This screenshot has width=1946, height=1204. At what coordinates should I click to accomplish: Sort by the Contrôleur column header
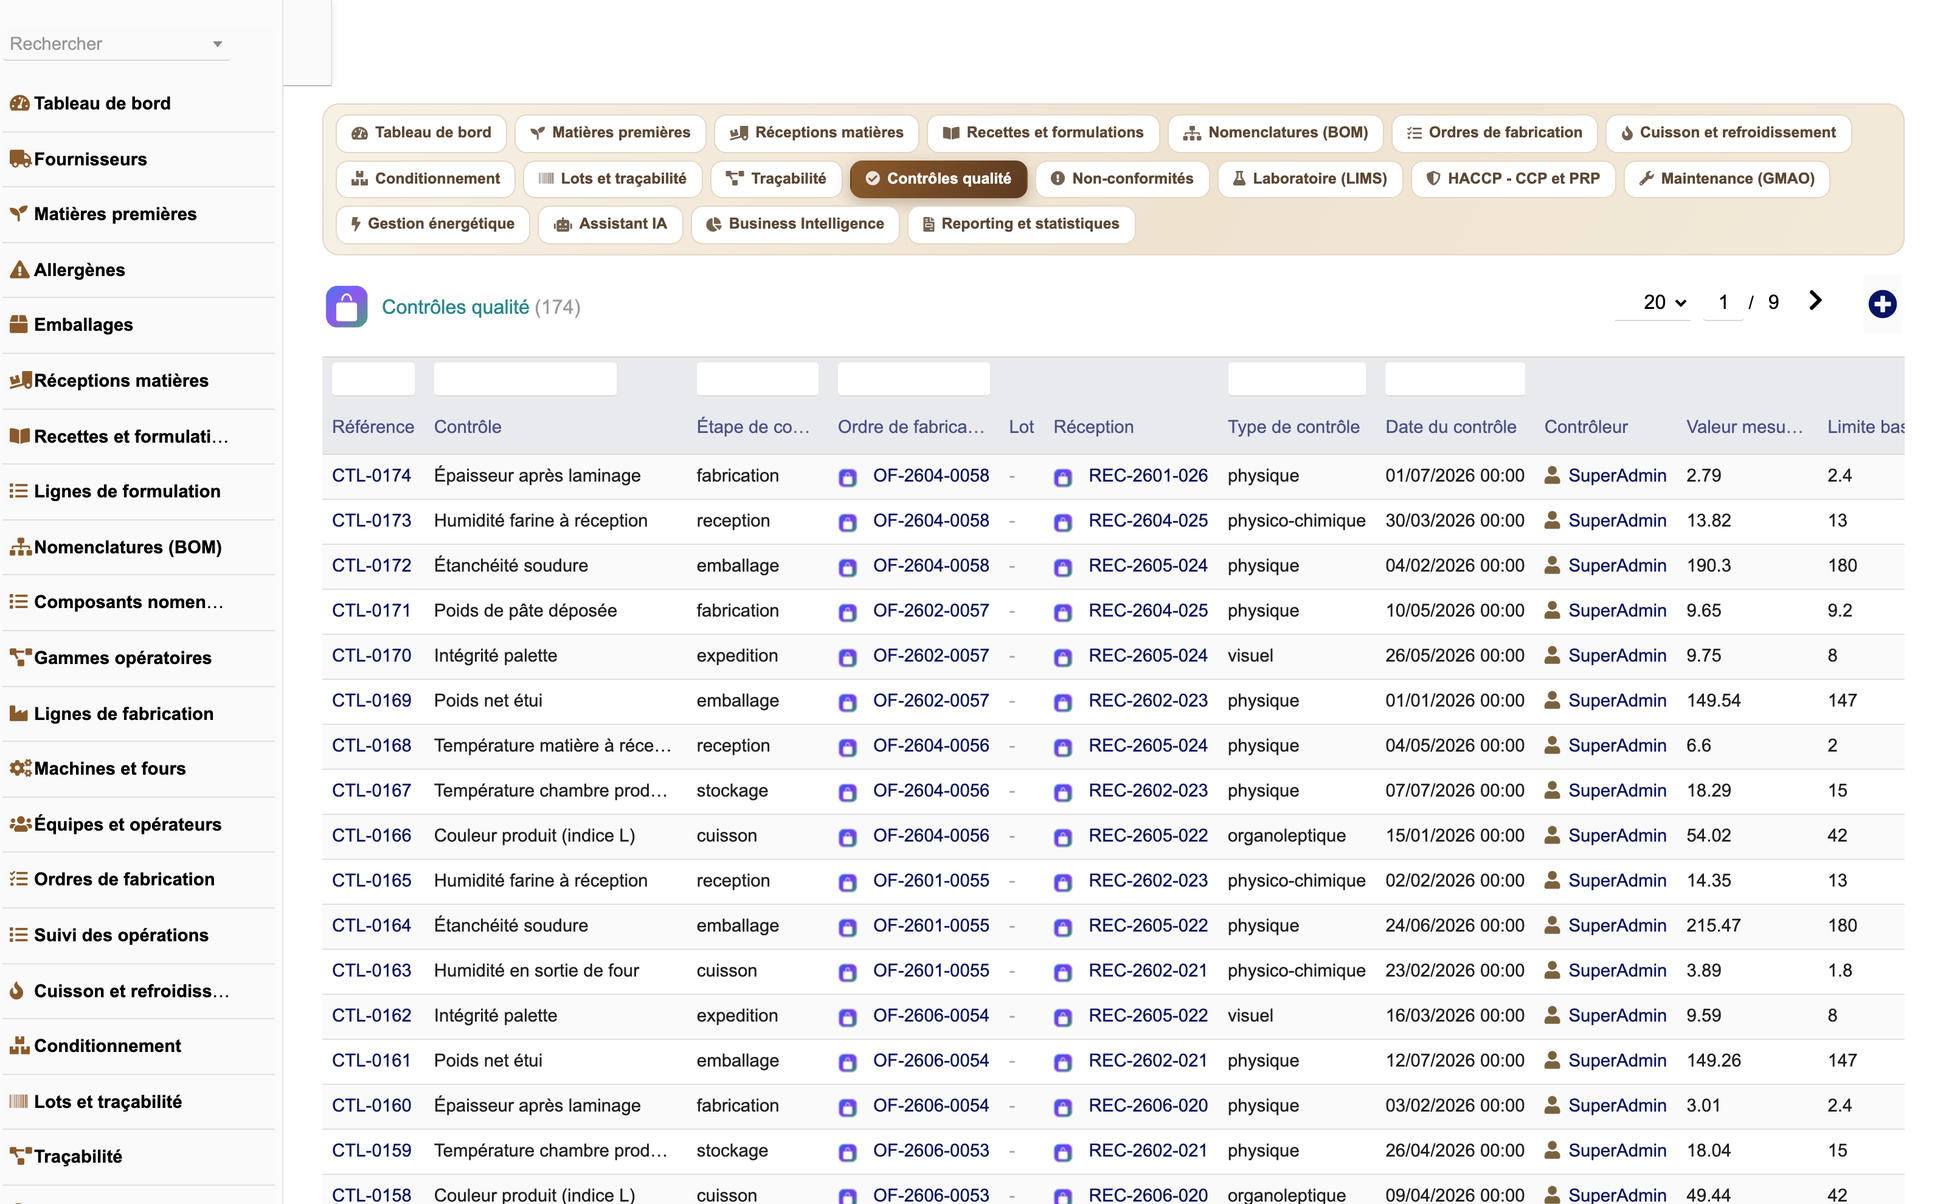click(1585, 427)
